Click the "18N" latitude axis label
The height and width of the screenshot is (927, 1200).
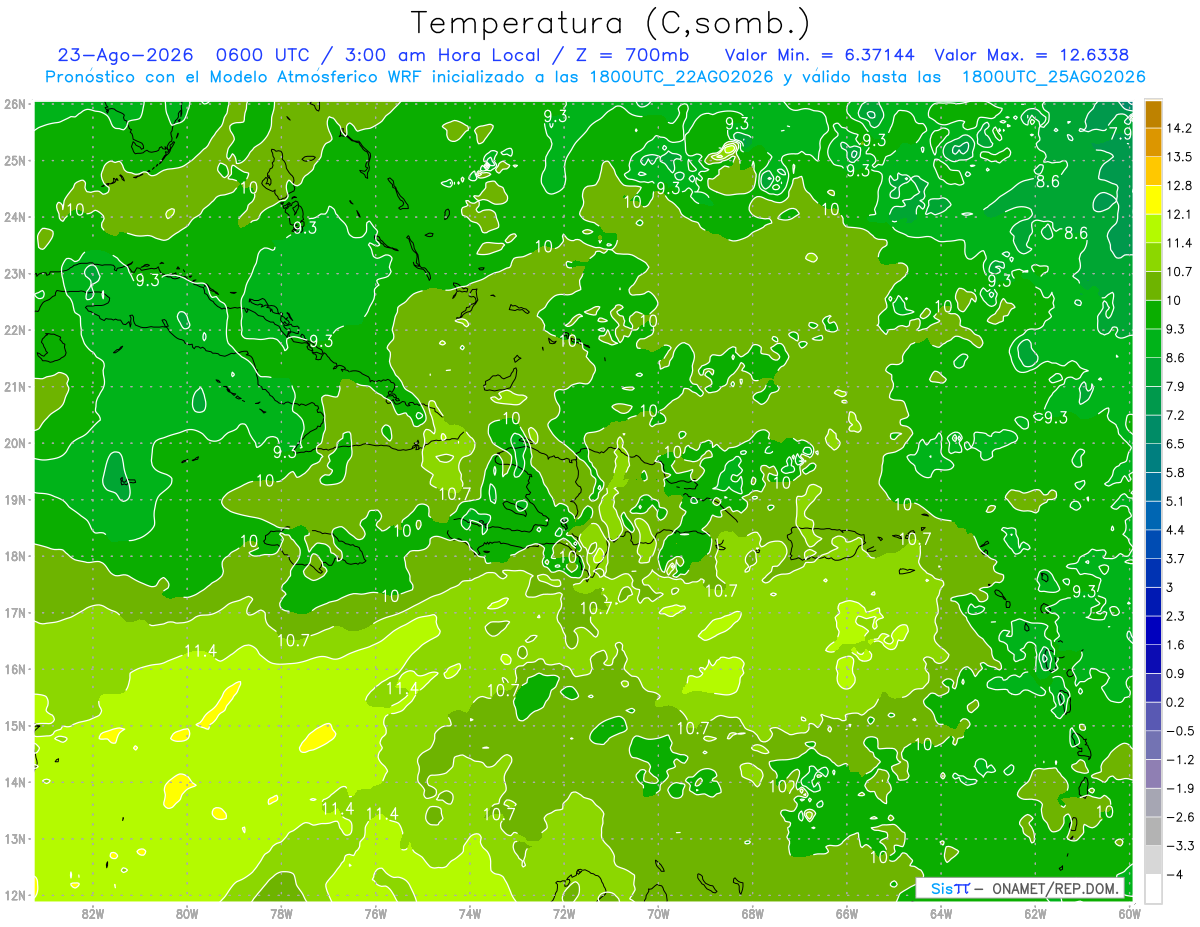15,556
